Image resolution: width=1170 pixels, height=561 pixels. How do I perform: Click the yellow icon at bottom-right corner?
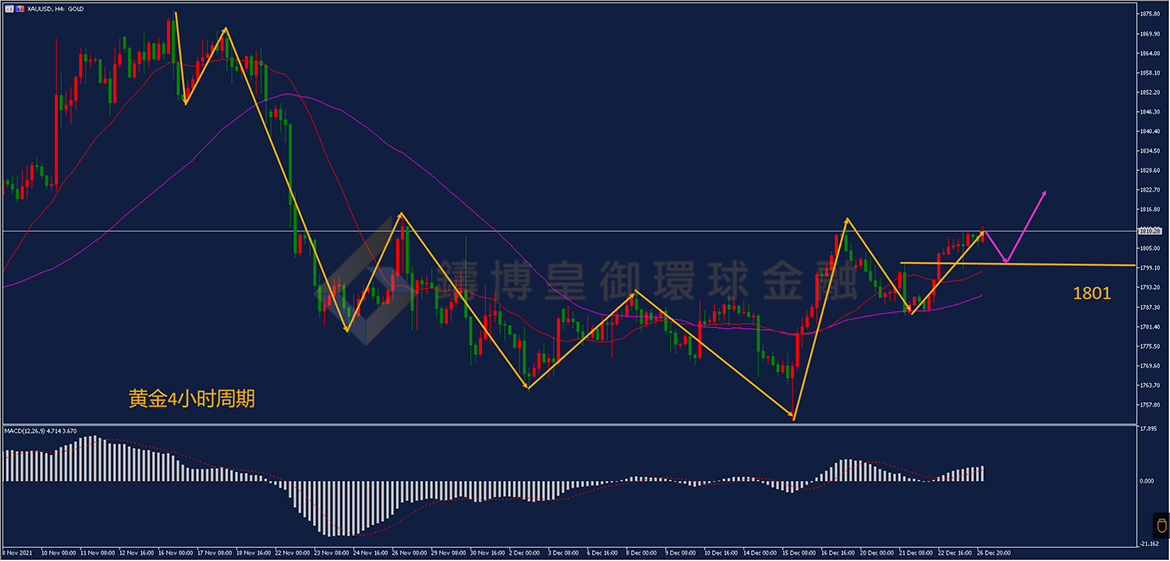(1161, 525)
